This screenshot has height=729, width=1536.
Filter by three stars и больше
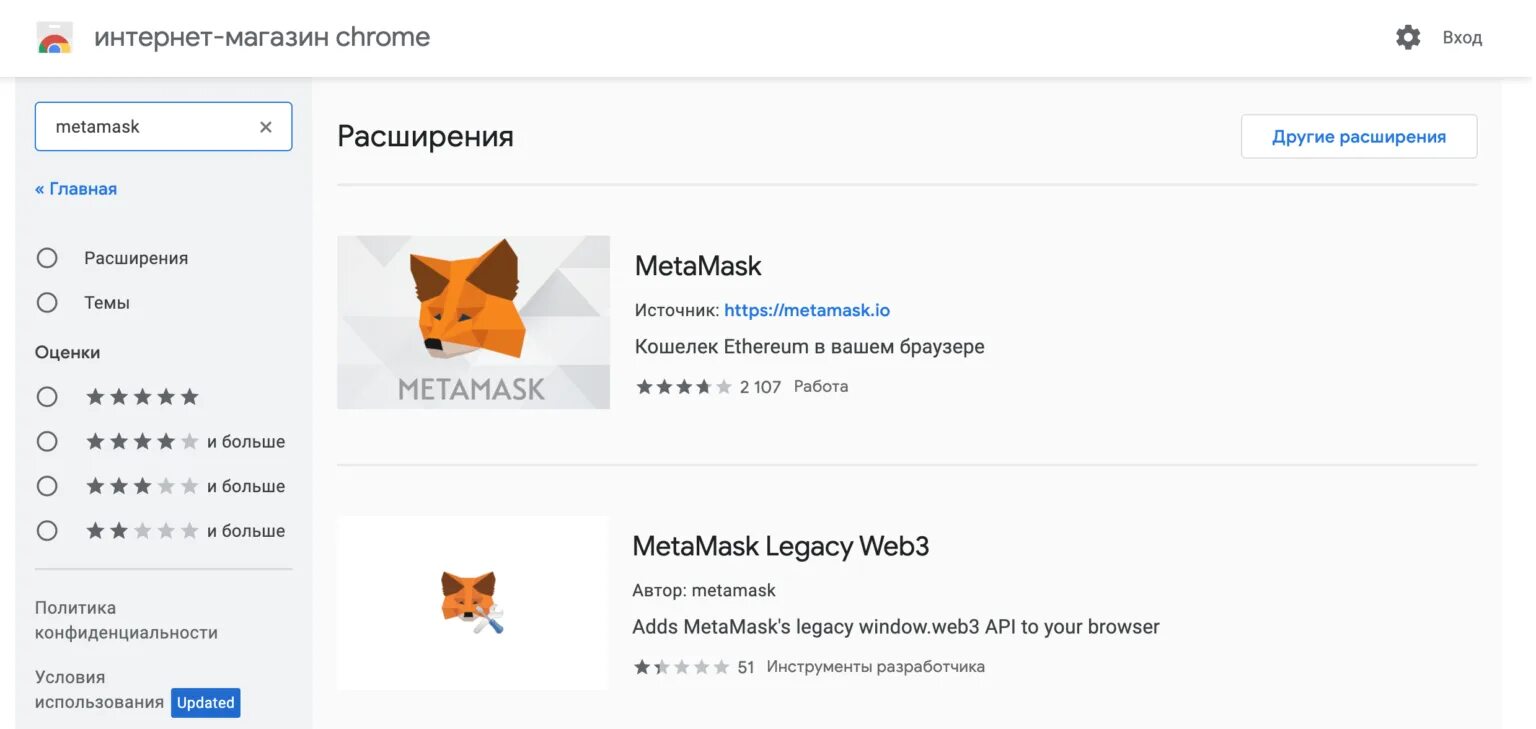click(x=47, y=486)
